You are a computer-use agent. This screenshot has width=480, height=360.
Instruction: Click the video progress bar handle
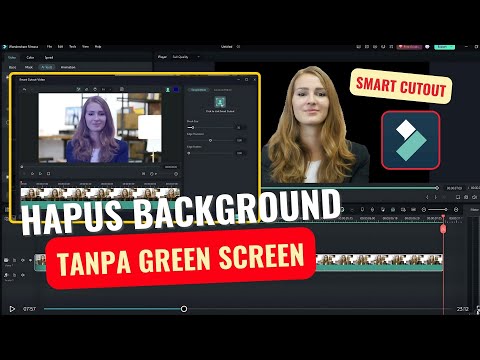point(184,309)
